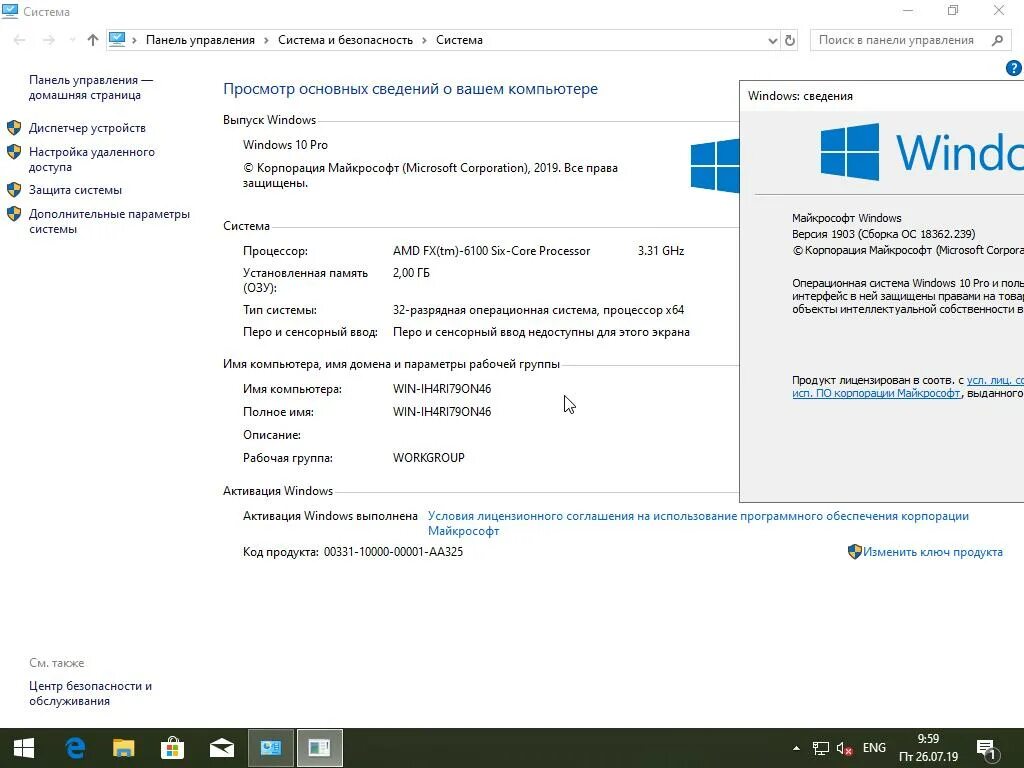The width and height of the screenshot is (1024, 768).
Task: Click Панель управления breadcrumb
Action: (200, 40)
